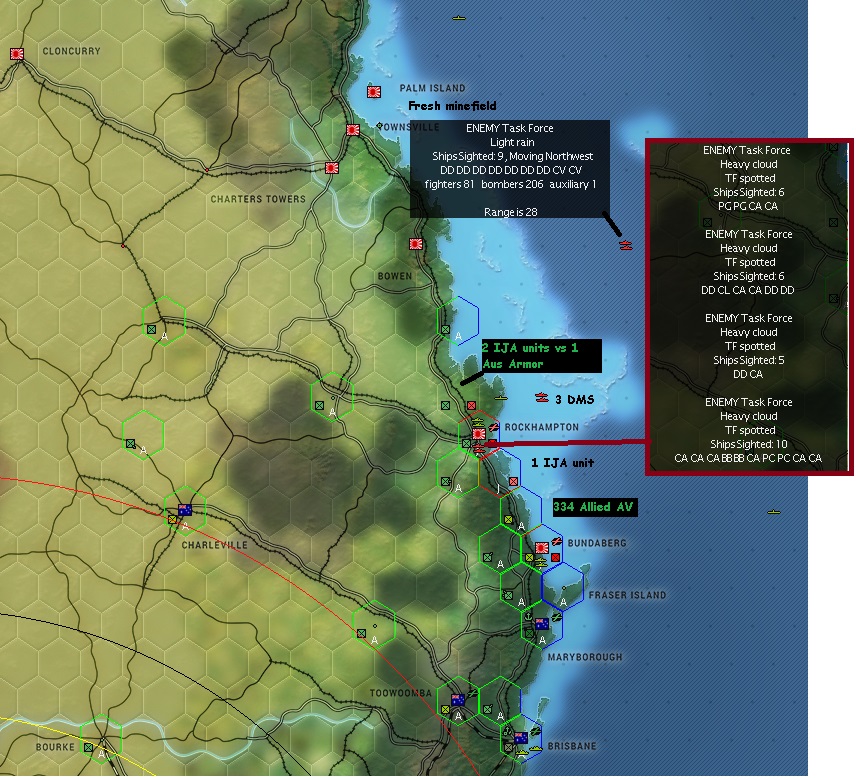The image size is (856, 778).
Task: Click 'Range is 28' in task force tooltip
Action: pyautogui.click(x=510, y=212)
